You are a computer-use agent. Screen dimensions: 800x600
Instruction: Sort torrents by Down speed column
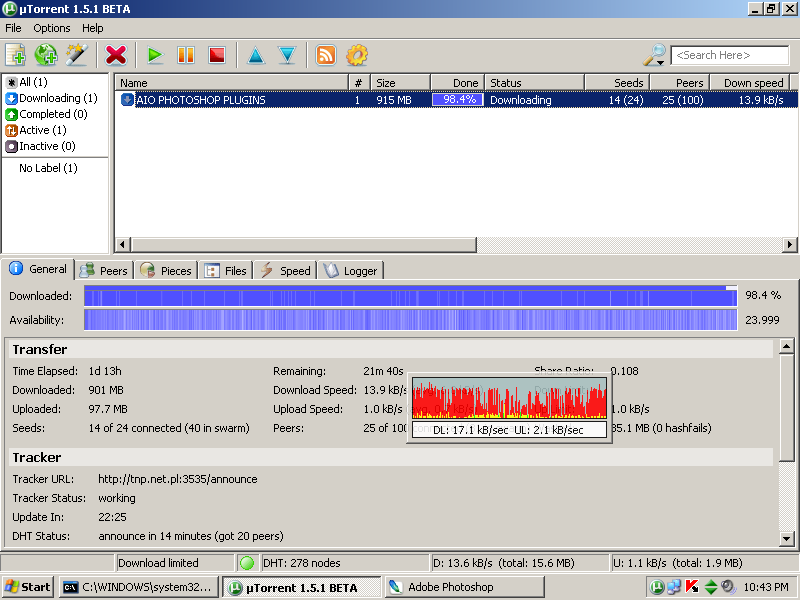(753, 83)
